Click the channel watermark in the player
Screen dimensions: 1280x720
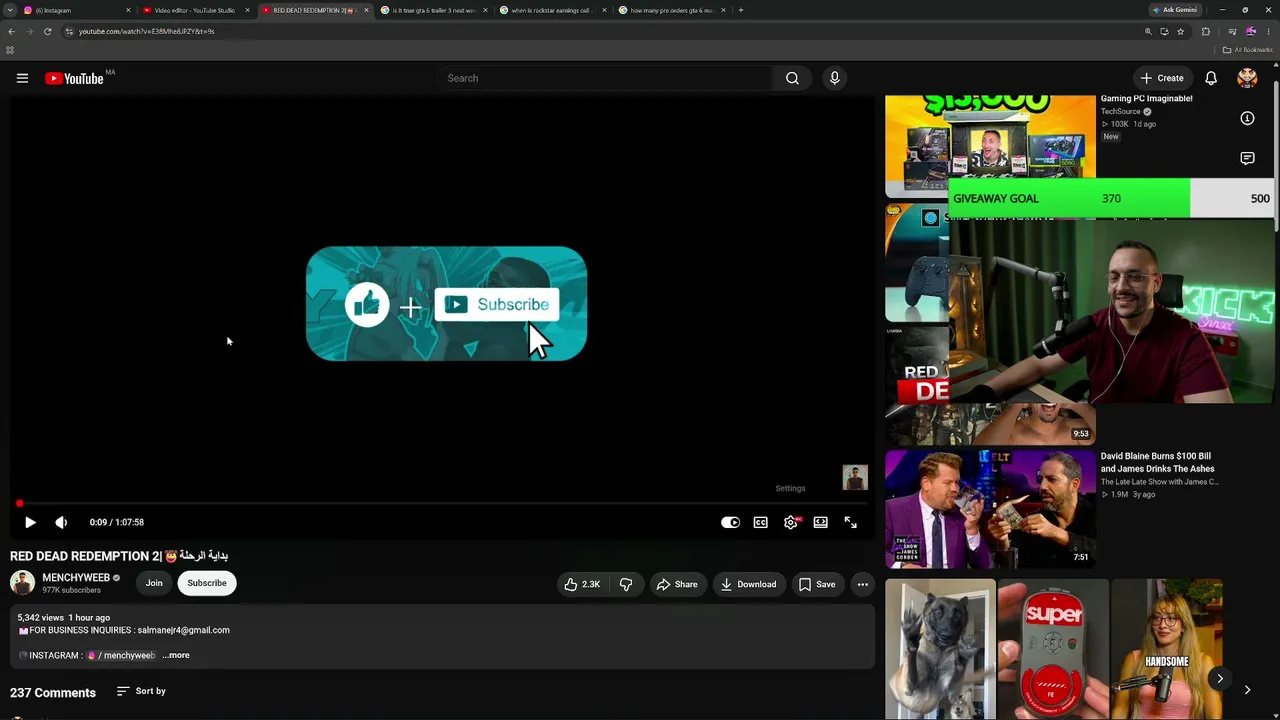click(x=855, y=477)
